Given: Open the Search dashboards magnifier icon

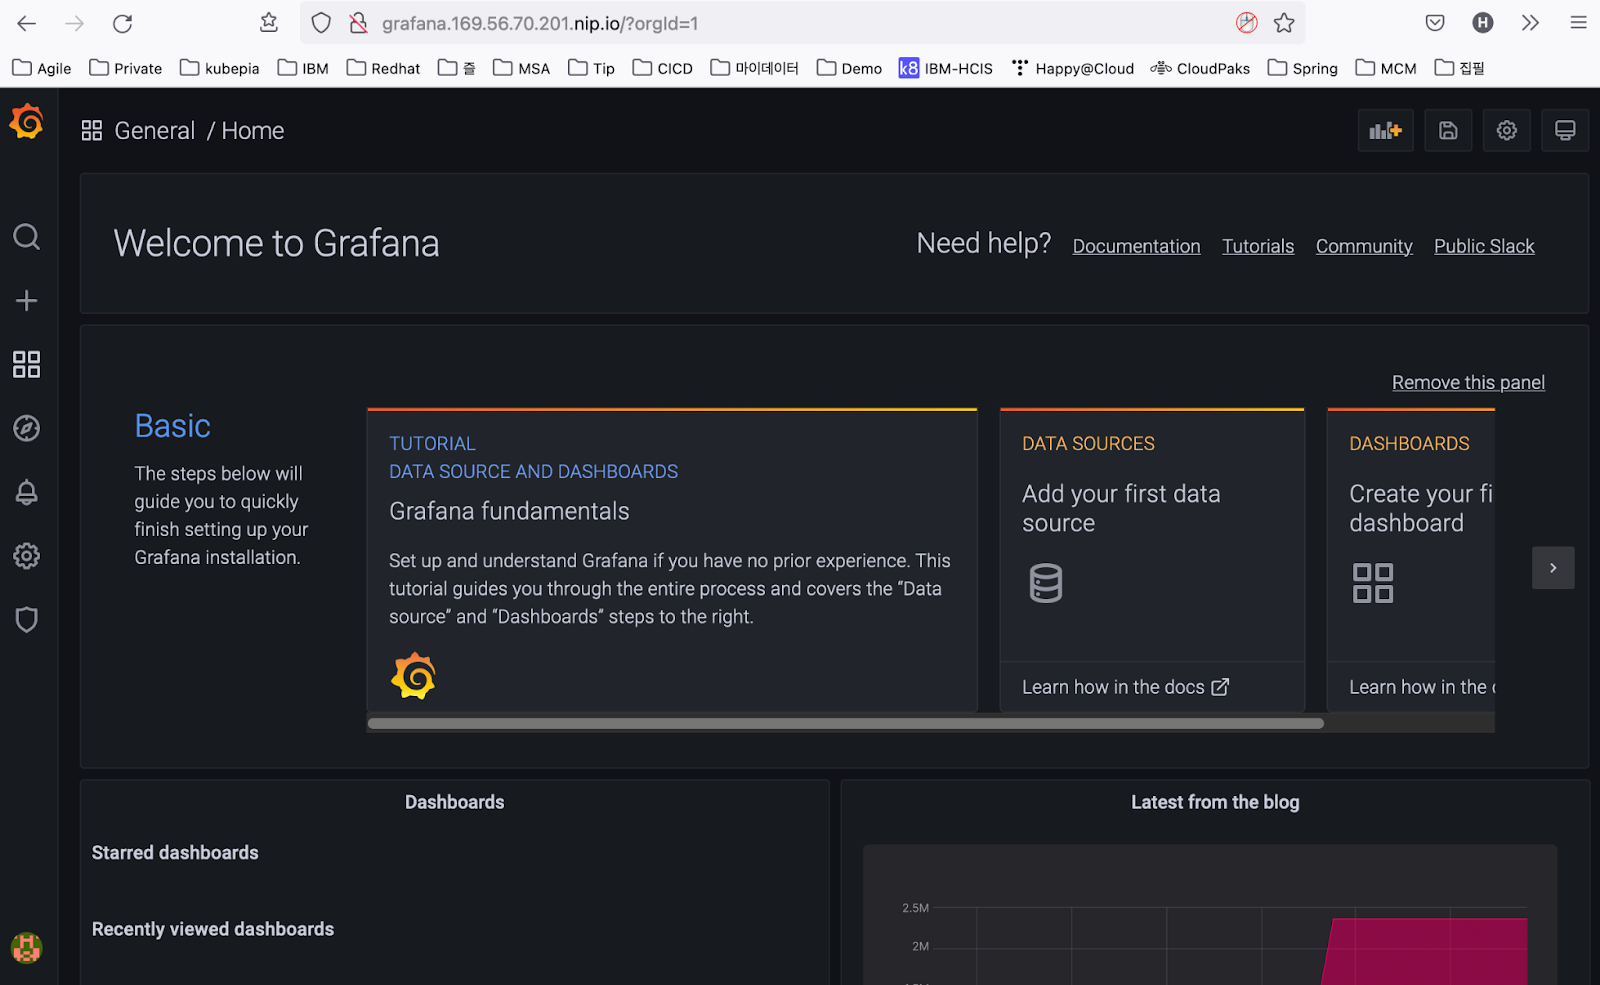Looking at the screenshot, I should pos(27,237).
